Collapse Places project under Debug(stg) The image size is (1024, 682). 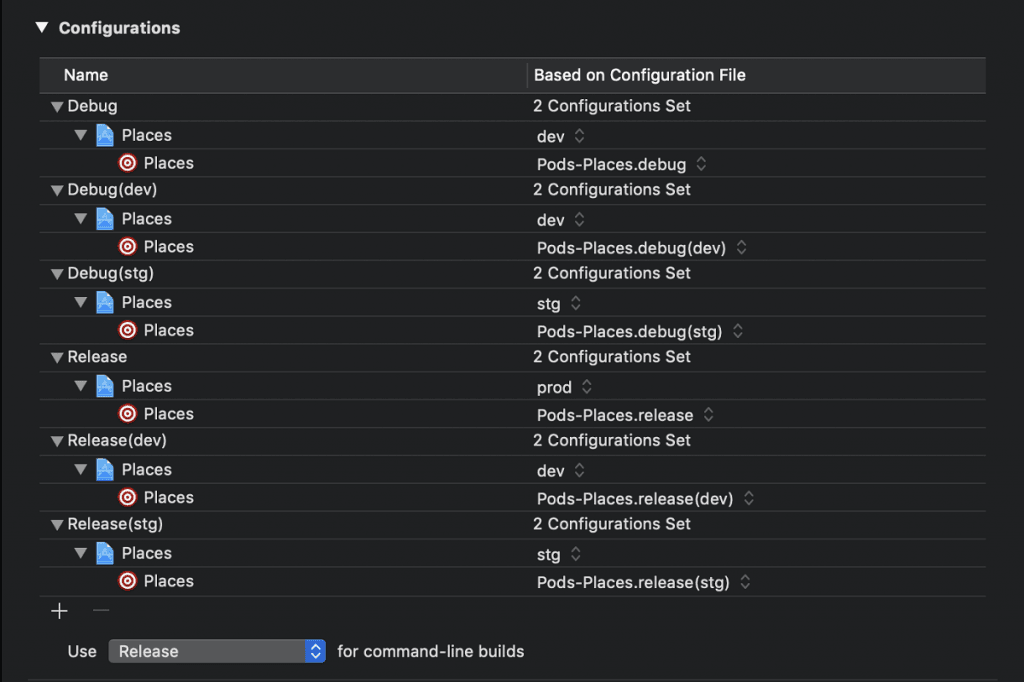pyautogui.click(x=80, y=302)
